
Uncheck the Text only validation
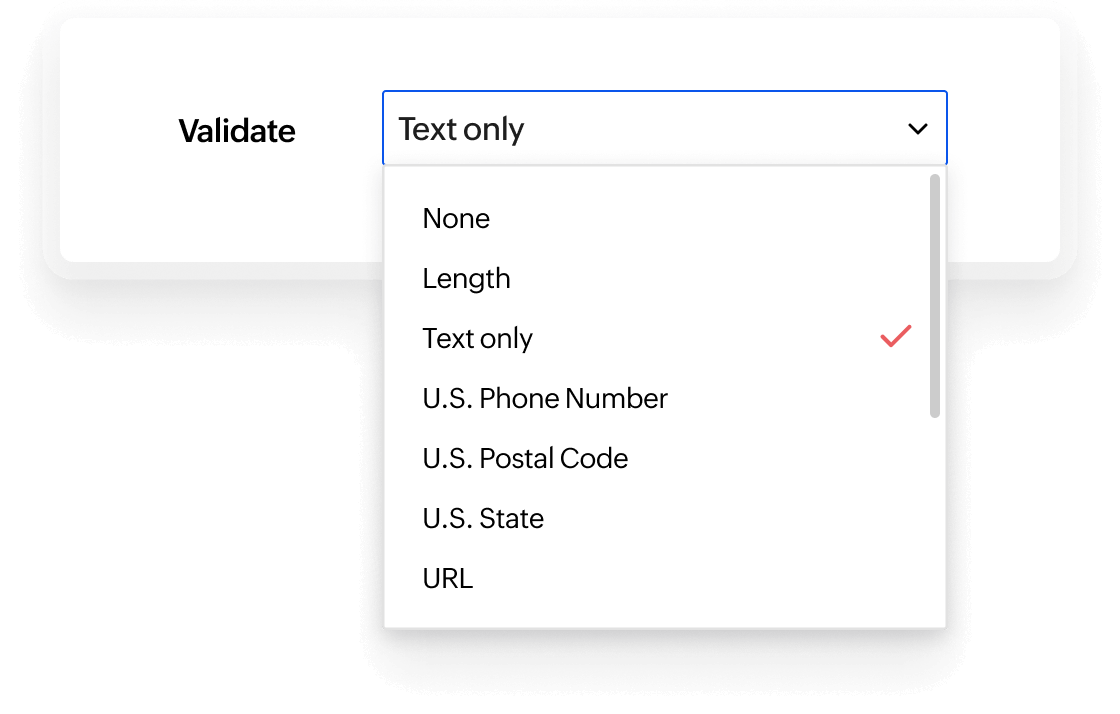point(477,337)
